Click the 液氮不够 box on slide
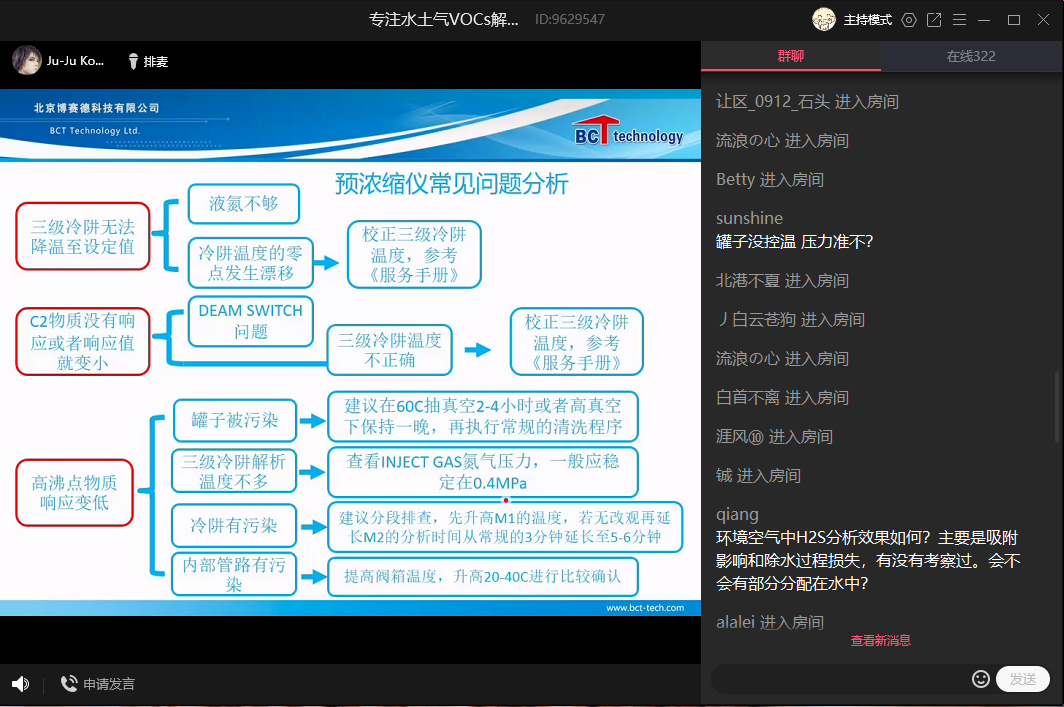The height and width of the screenshot is (707, 1064). tap(244, 204)
